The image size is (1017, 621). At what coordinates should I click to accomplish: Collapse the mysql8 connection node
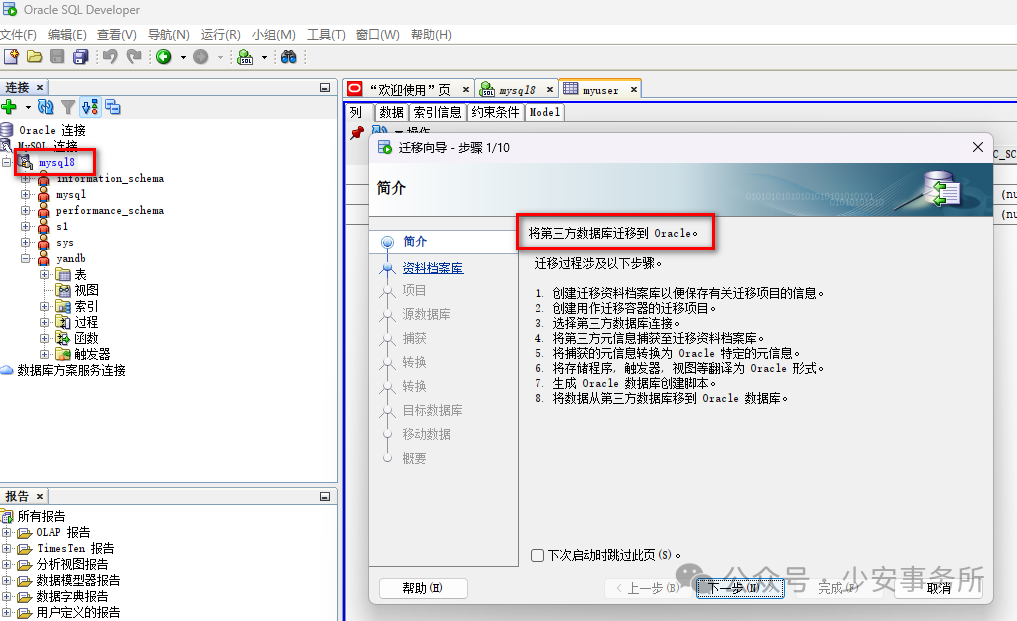(x=6, y=162)
